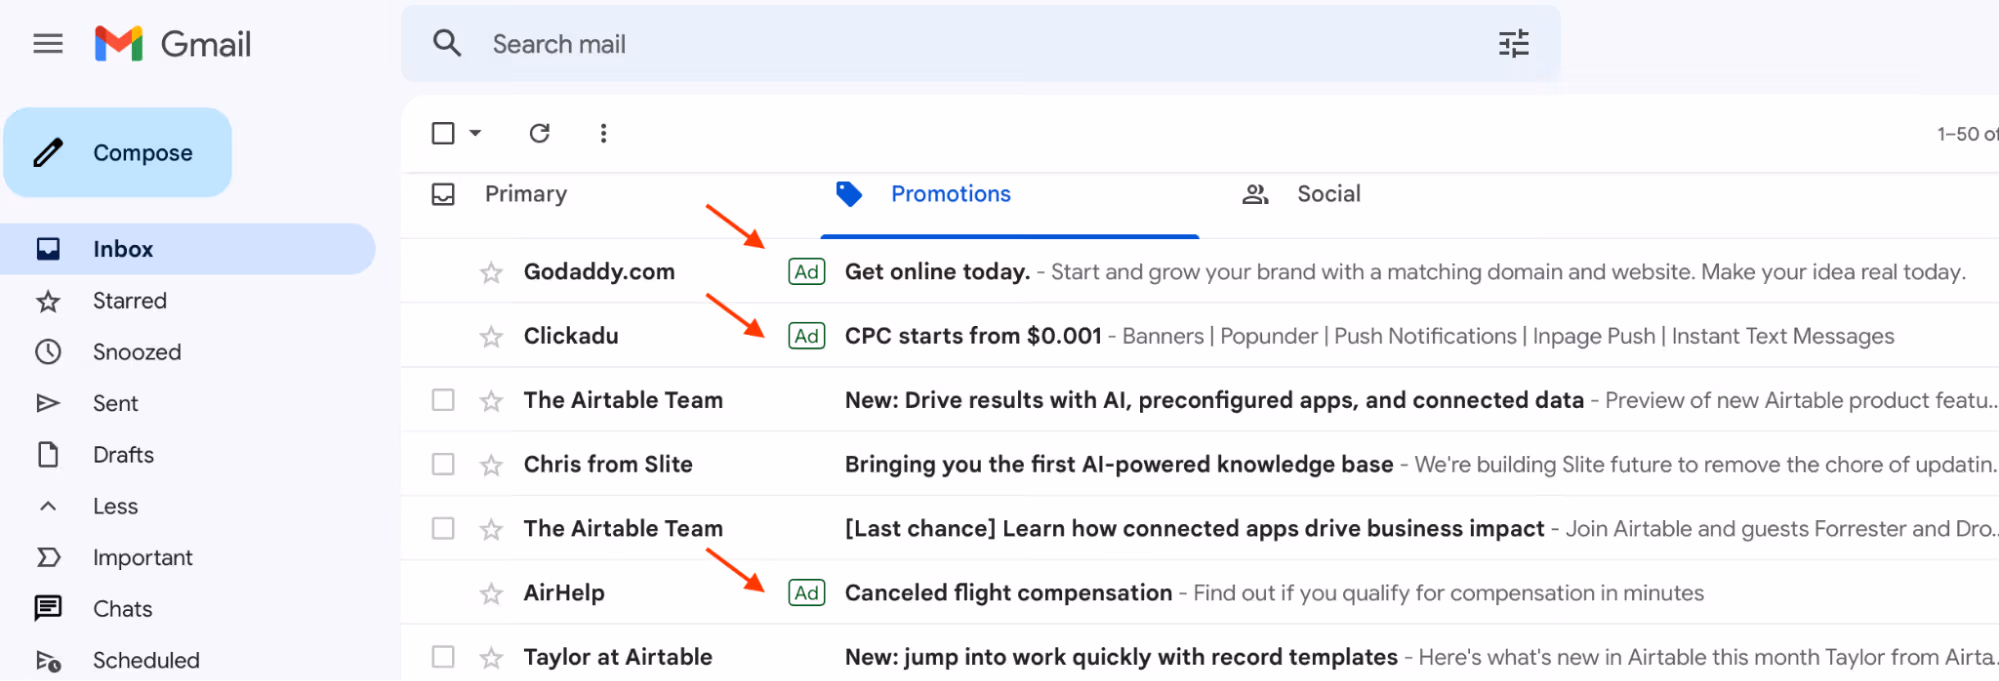This screenshot has width=1999, height=681.
Task: Open the select dropdown arrow beside checkbox
Action: 476,133
